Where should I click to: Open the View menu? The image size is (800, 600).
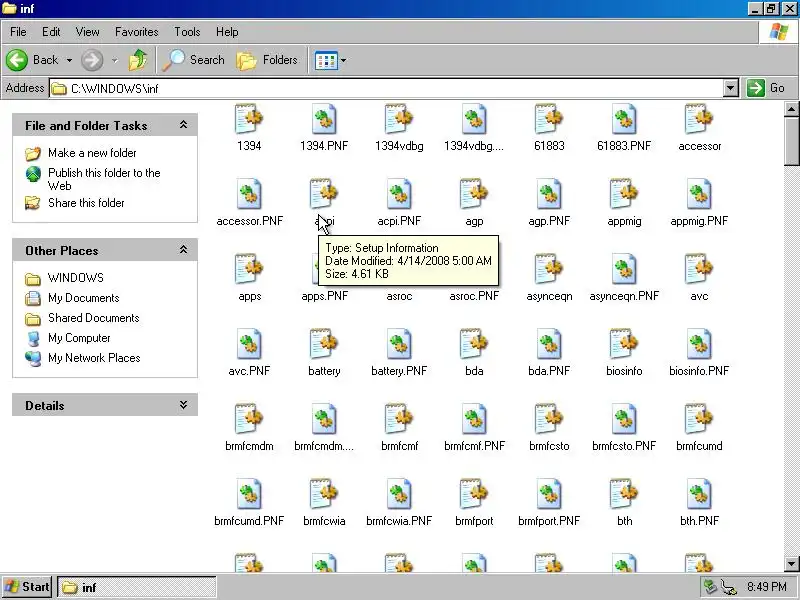[87, 32]
